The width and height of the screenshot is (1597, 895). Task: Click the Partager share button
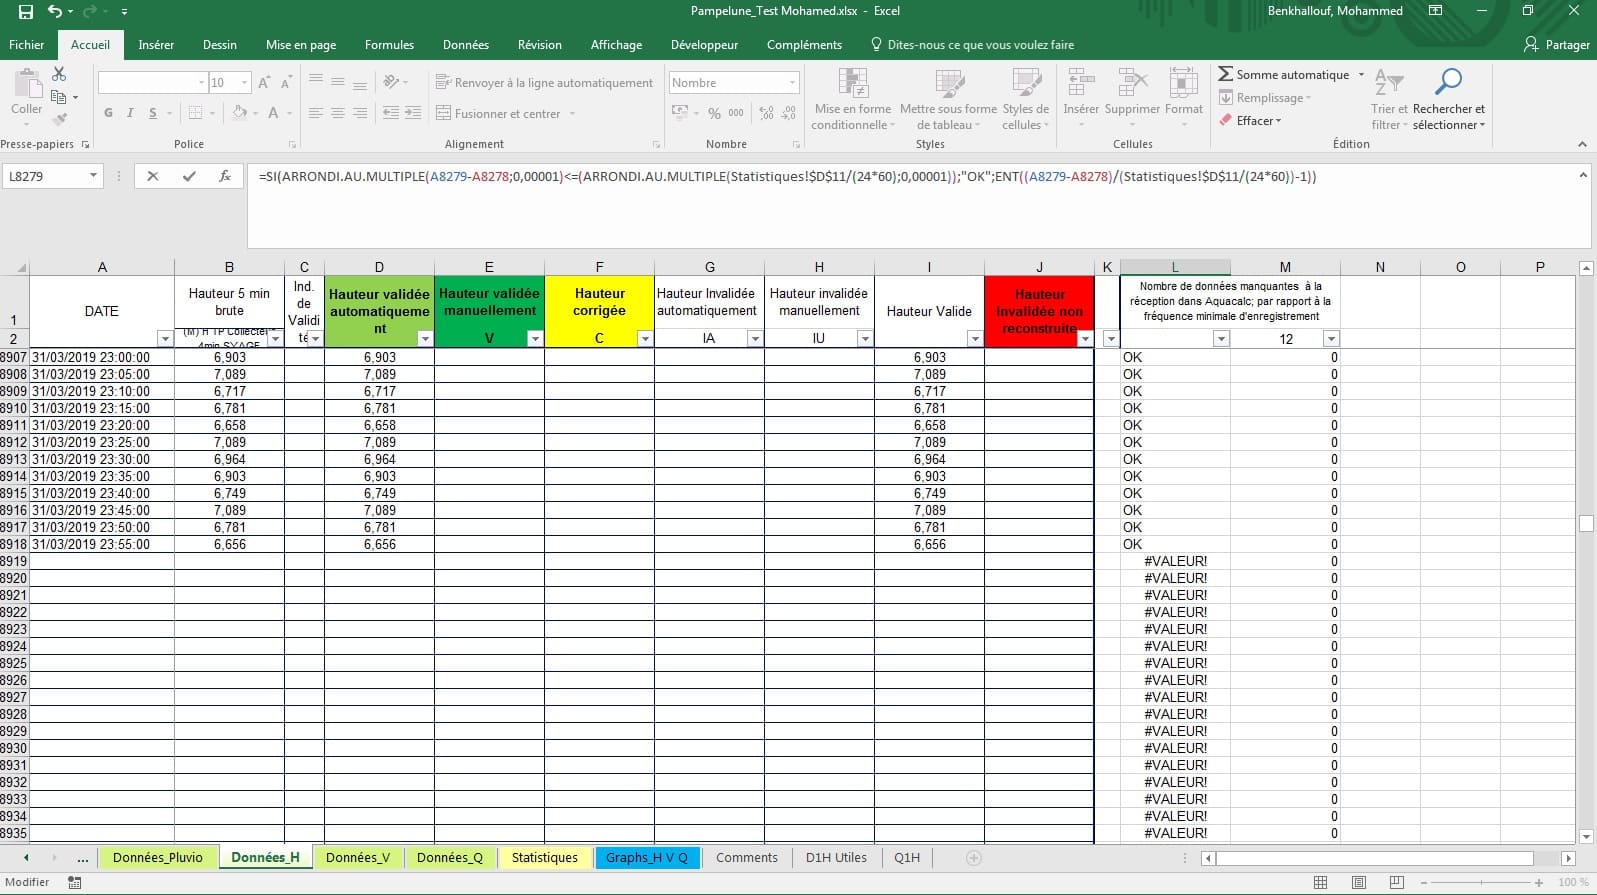[x=1556, y=45]
